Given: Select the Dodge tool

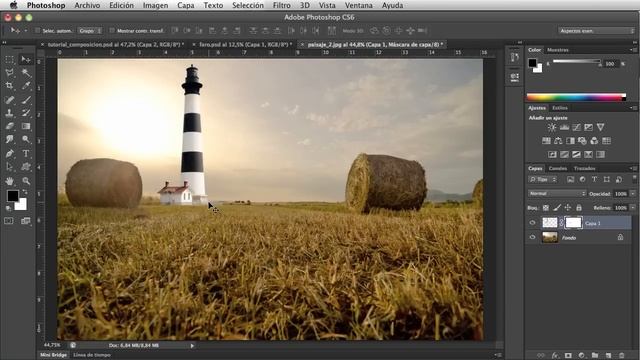Looking at the screenshot, I should click(x=26, y=139).
